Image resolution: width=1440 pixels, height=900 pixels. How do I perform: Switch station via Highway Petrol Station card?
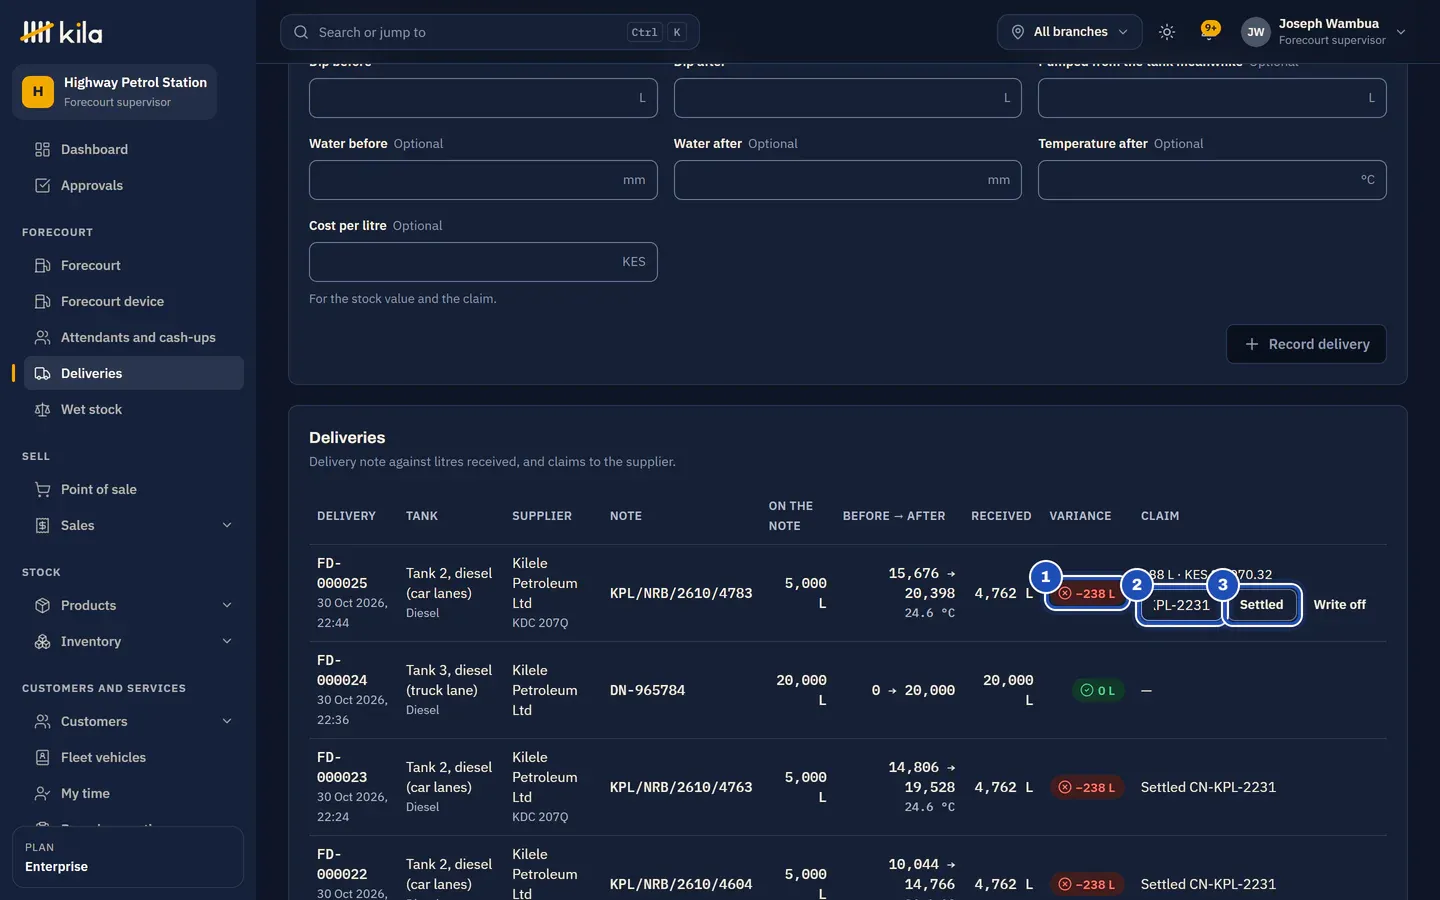(114, 92)
